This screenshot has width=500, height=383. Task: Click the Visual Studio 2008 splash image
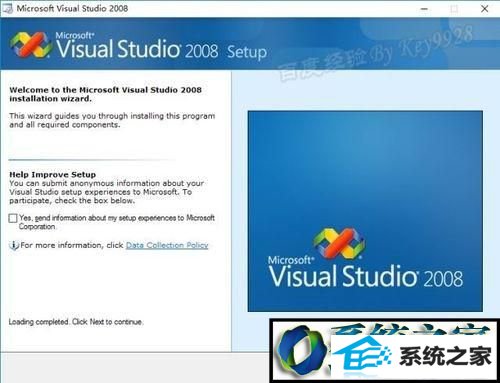[x=365, y=211]
